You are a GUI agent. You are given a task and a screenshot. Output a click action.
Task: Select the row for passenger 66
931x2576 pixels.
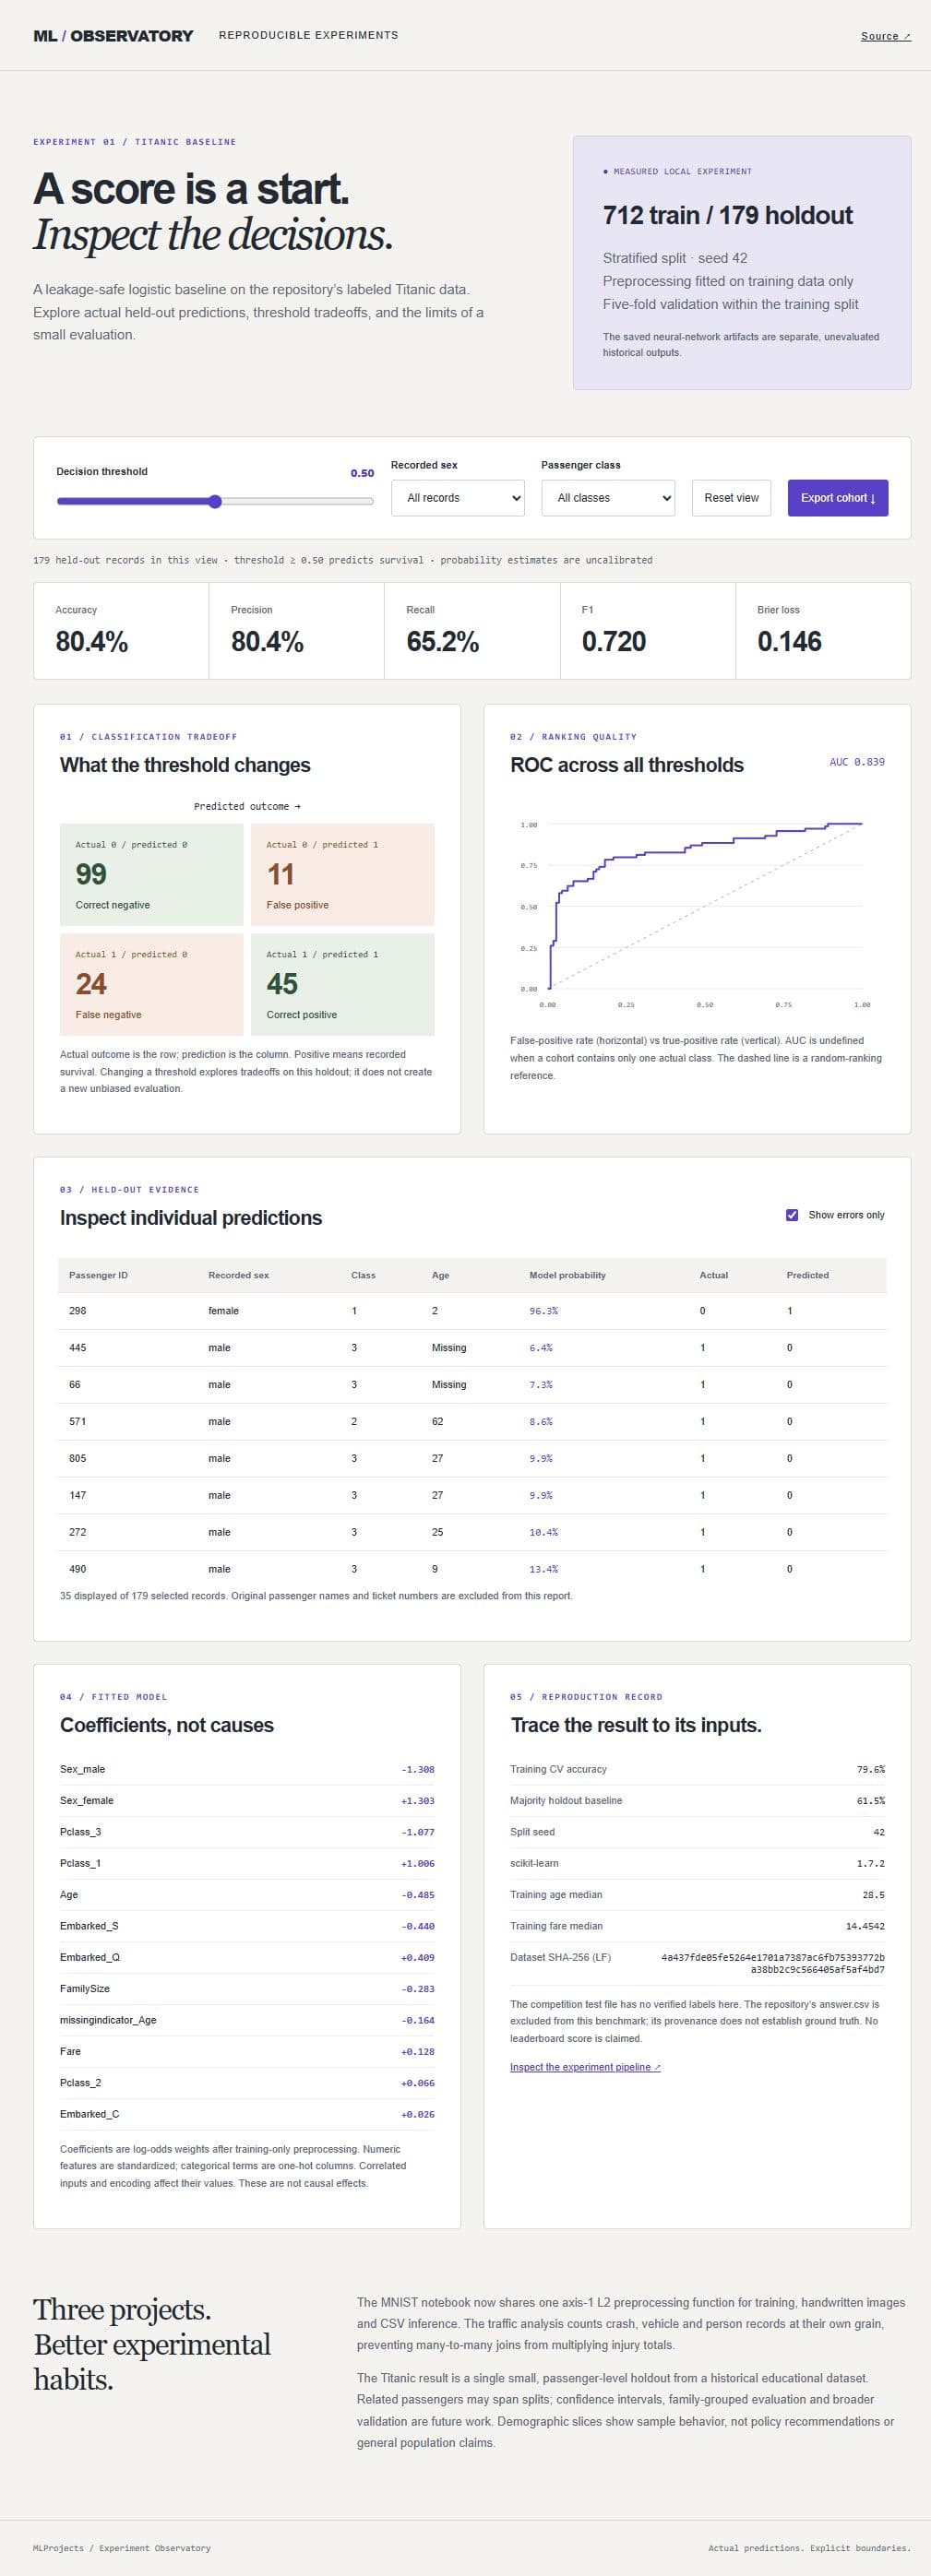pyautogui.click(x=472, y=1385)
